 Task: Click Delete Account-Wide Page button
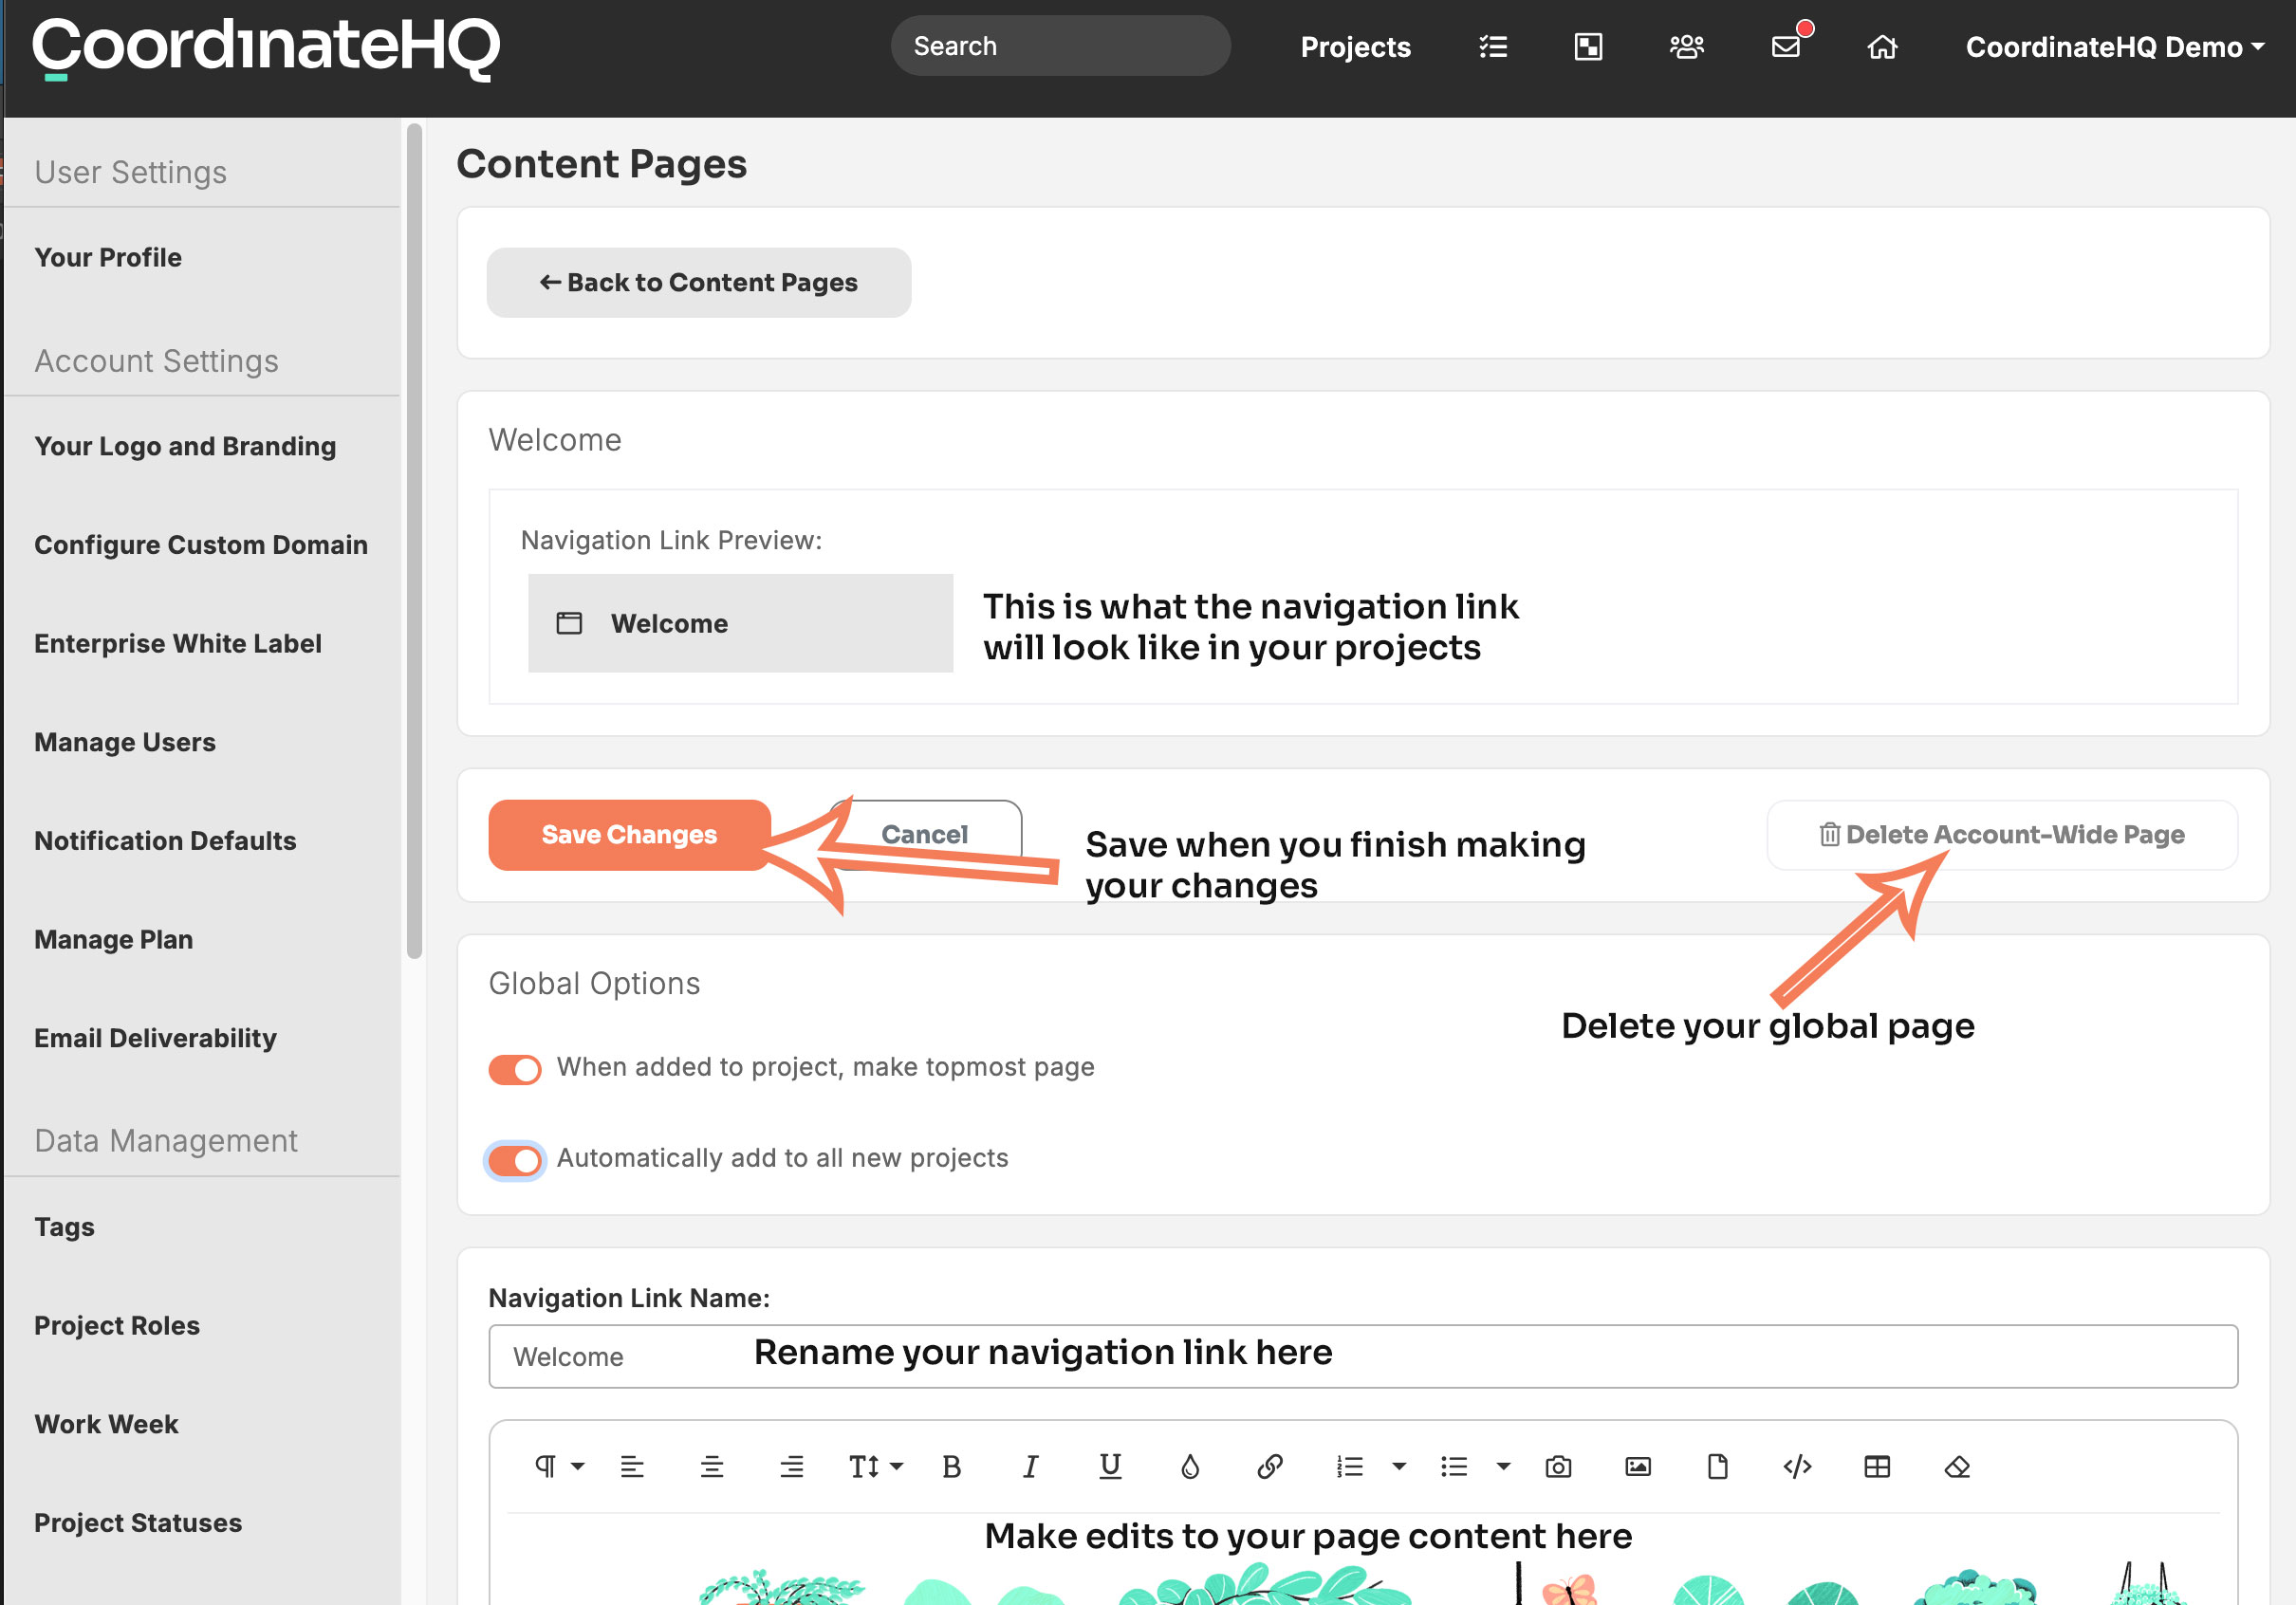tap(2002, 835)
